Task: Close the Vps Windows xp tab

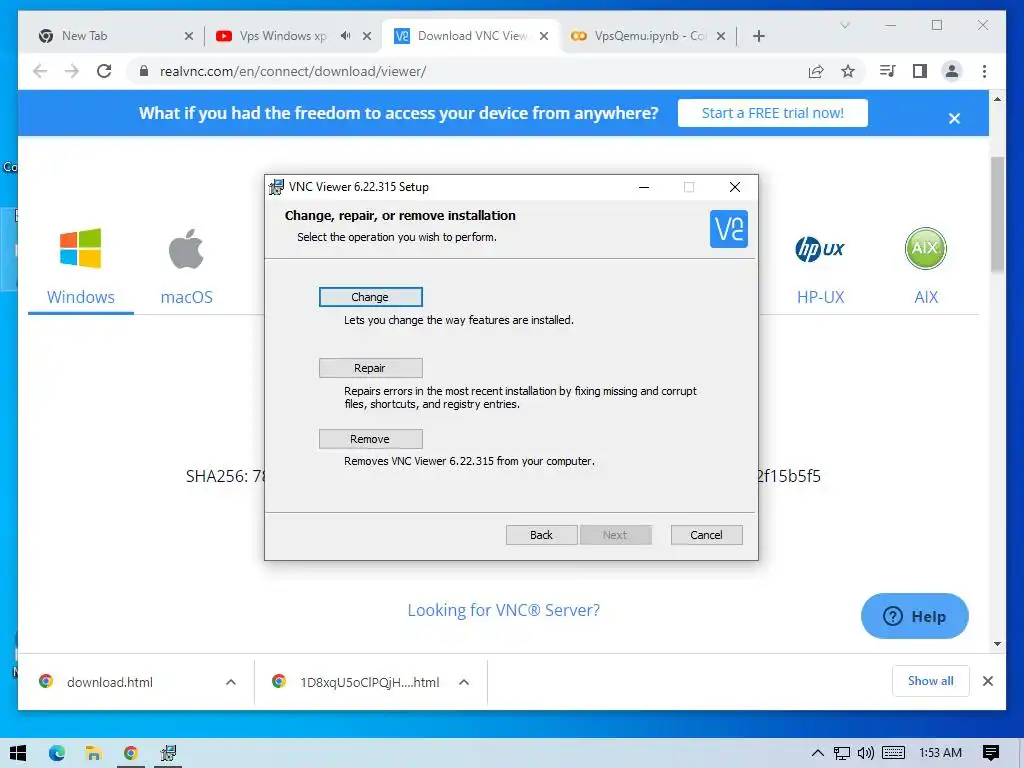Action: click(367, 36)
